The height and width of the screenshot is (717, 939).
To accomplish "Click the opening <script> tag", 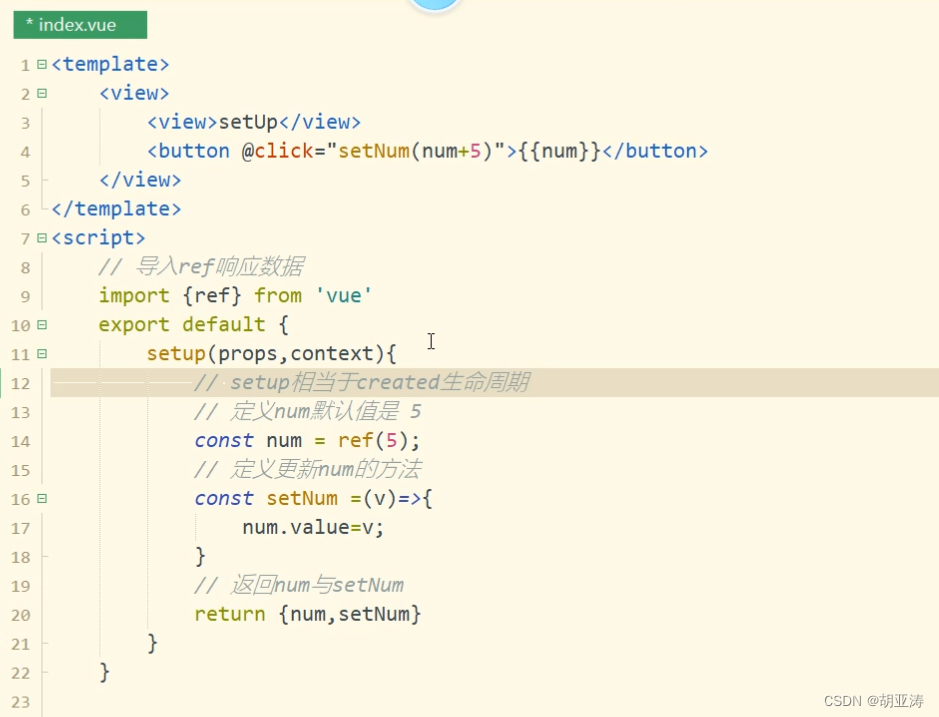I will (98, 238).
